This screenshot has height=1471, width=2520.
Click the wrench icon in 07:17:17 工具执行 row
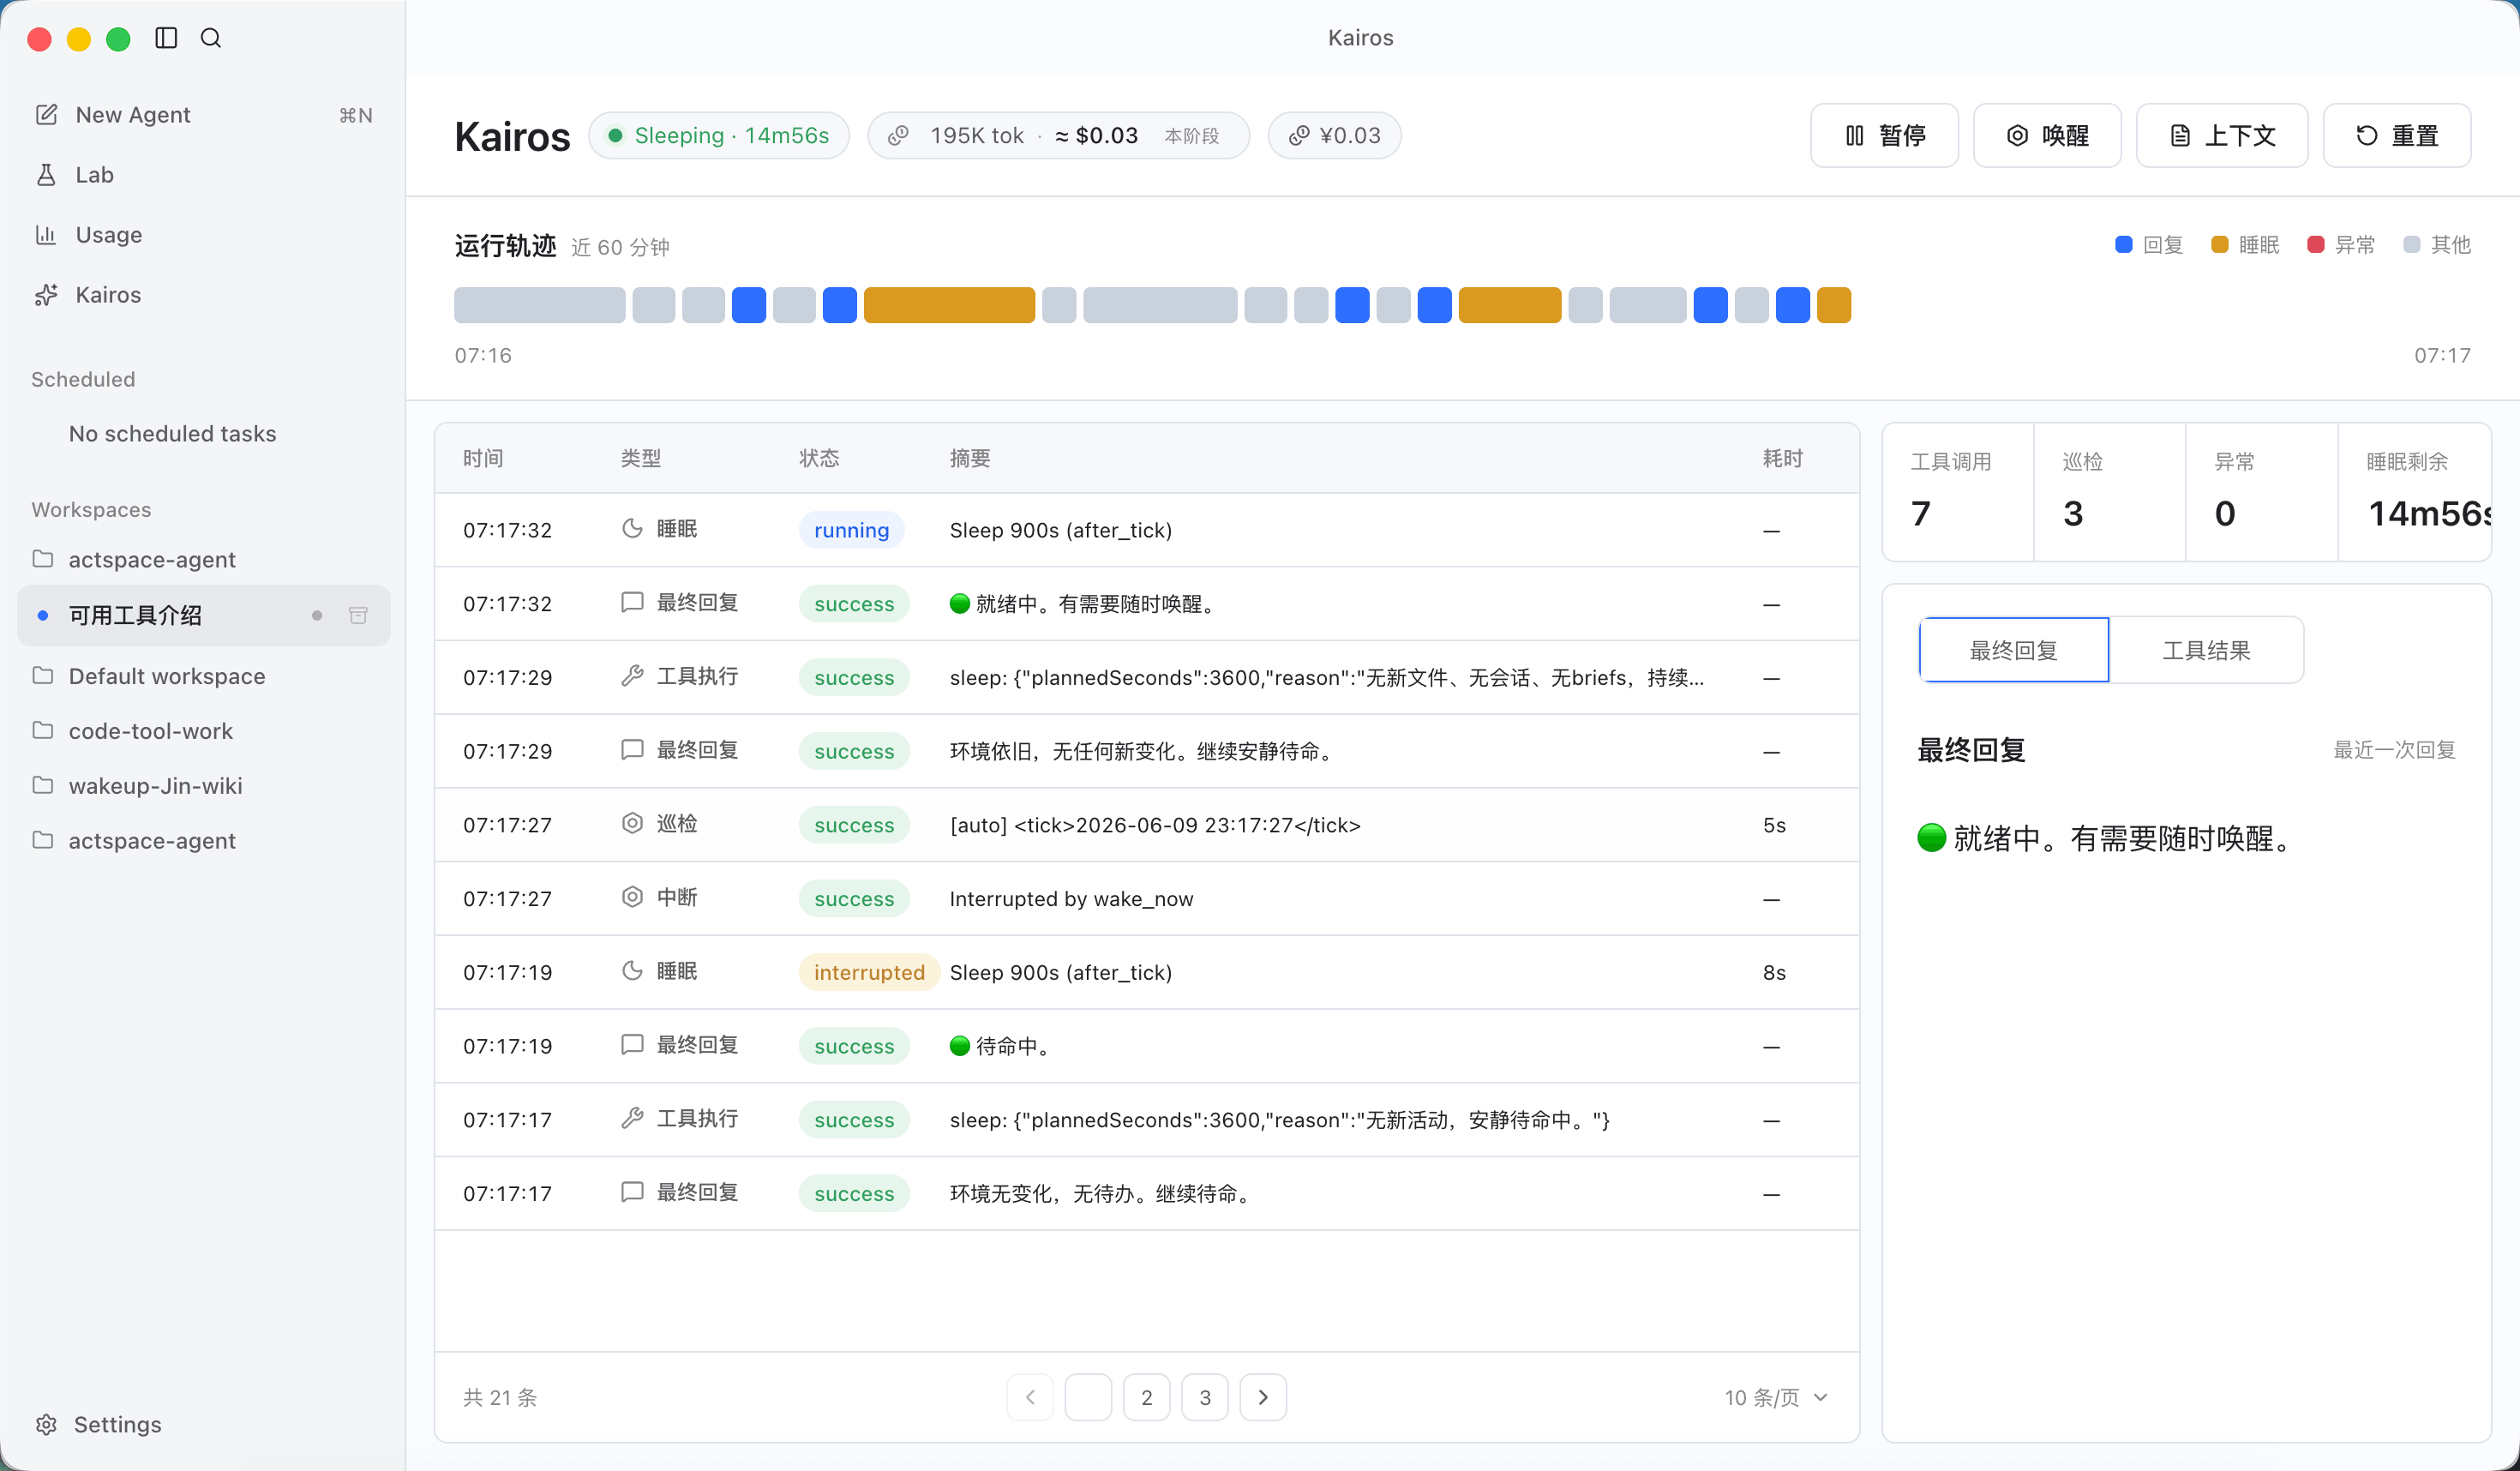click(x=632, y=1118)
